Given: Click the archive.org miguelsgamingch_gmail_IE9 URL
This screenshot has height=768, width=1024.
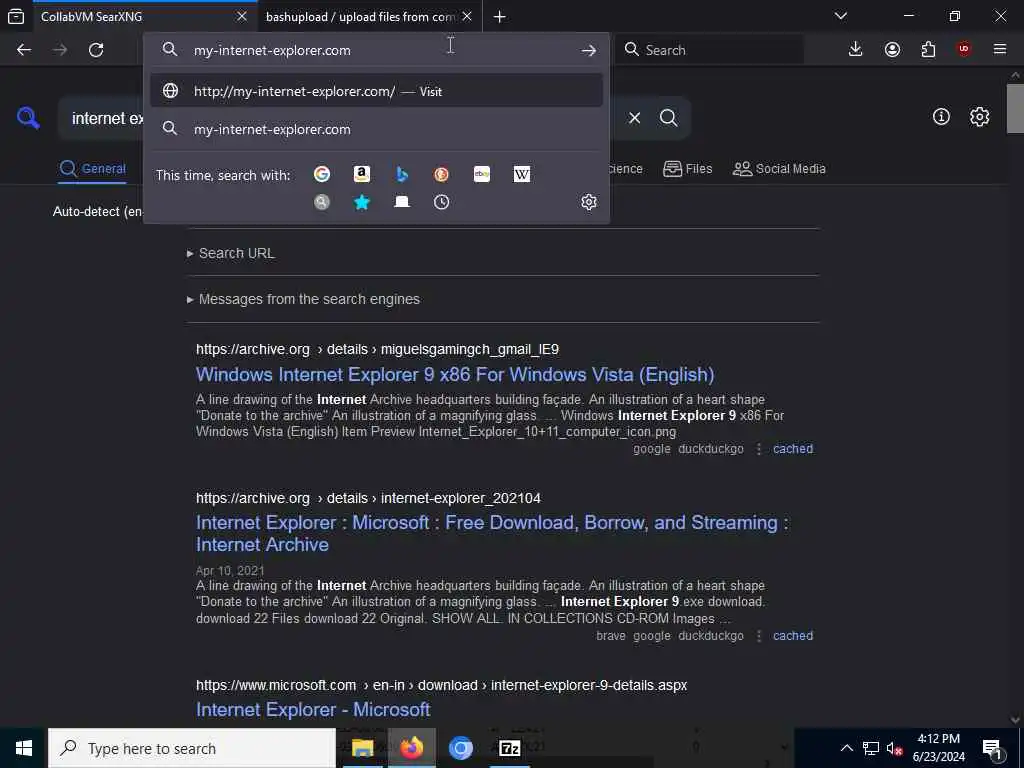Looking at the screenshot, I should click(377, 349).
